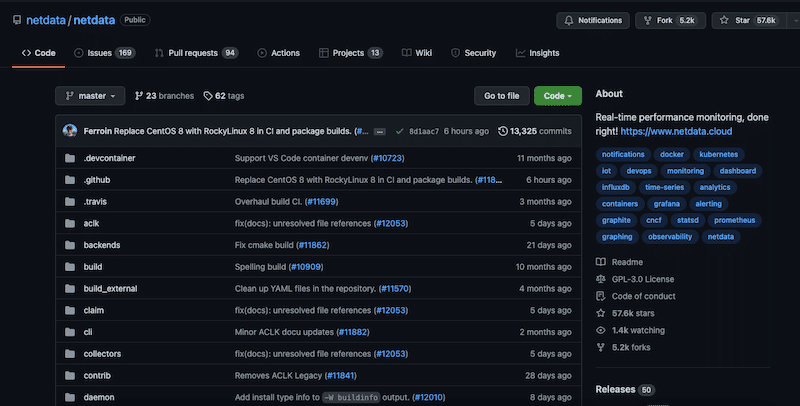Viewport: 800px width, 406px height.
Task: Open pull request #11699 link
Action: point(321,201)
